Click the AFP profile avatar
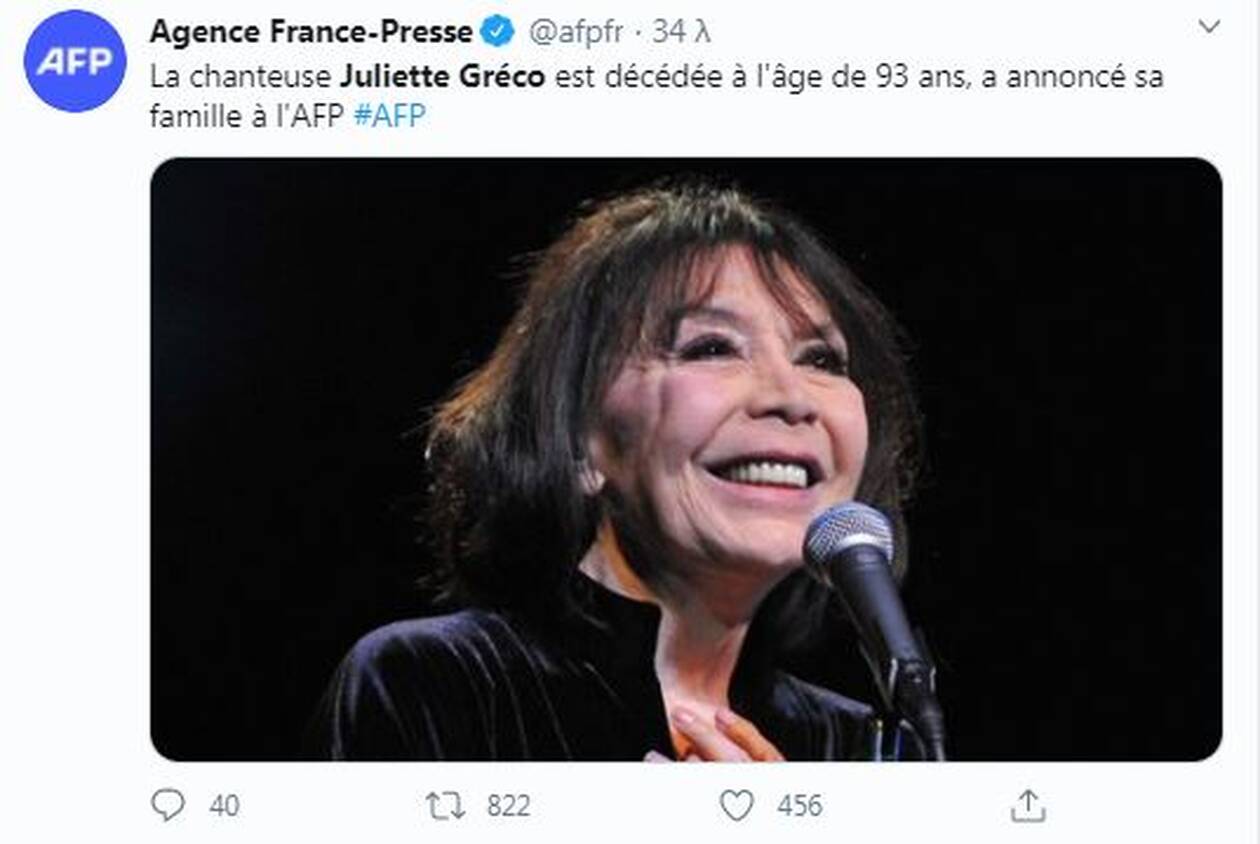This screenshot has height=844, width=1260. (75, 61)
